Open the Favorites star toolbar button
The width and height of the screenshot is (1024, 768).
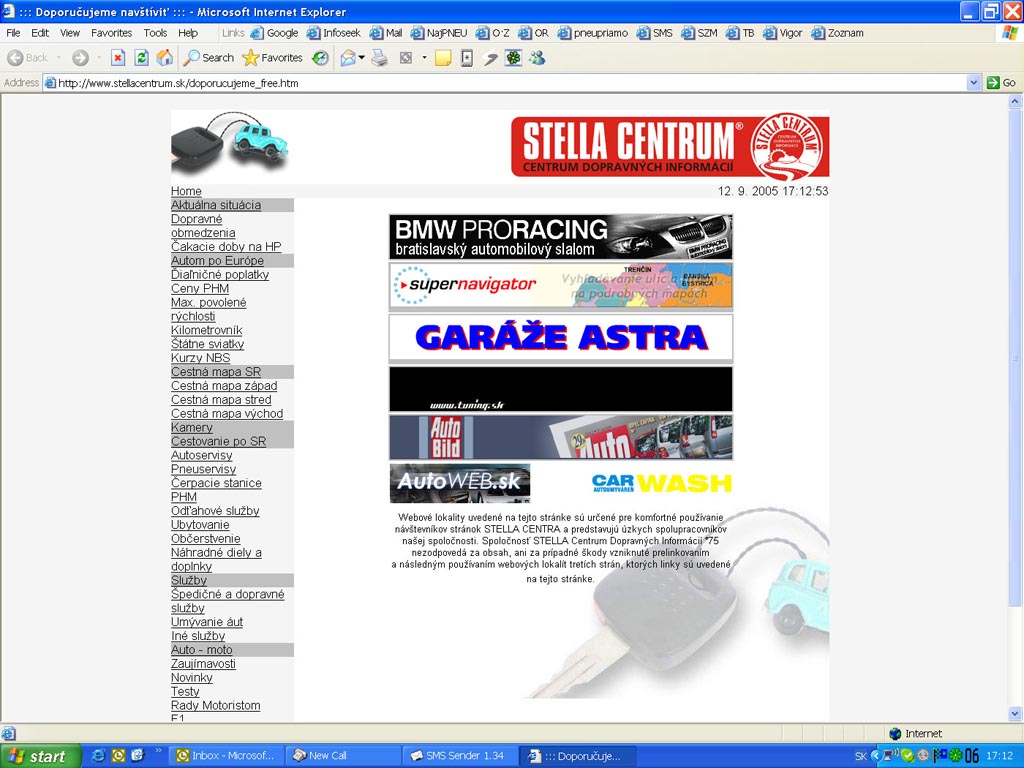pos(272,58)
